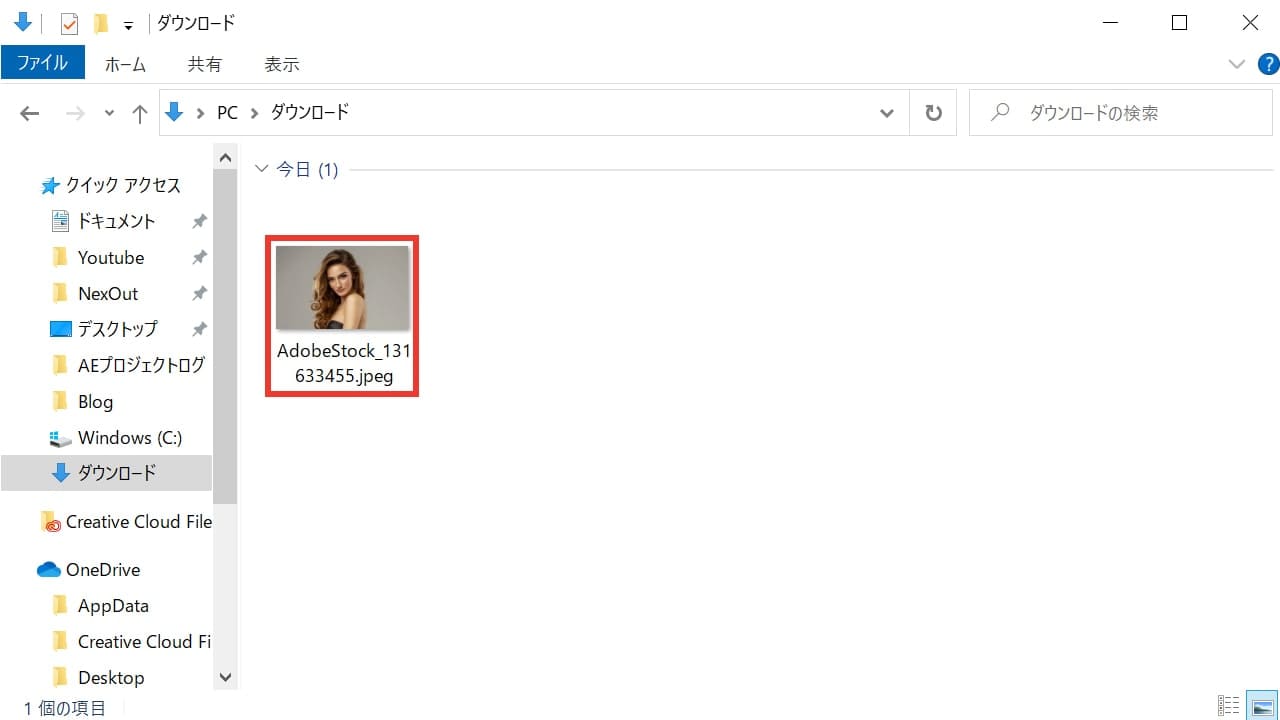Image resolution: width=1280 pixels, height=720 pixels.
Task: Open ドキュメント in the sidebar
Action: pos(117,221)
